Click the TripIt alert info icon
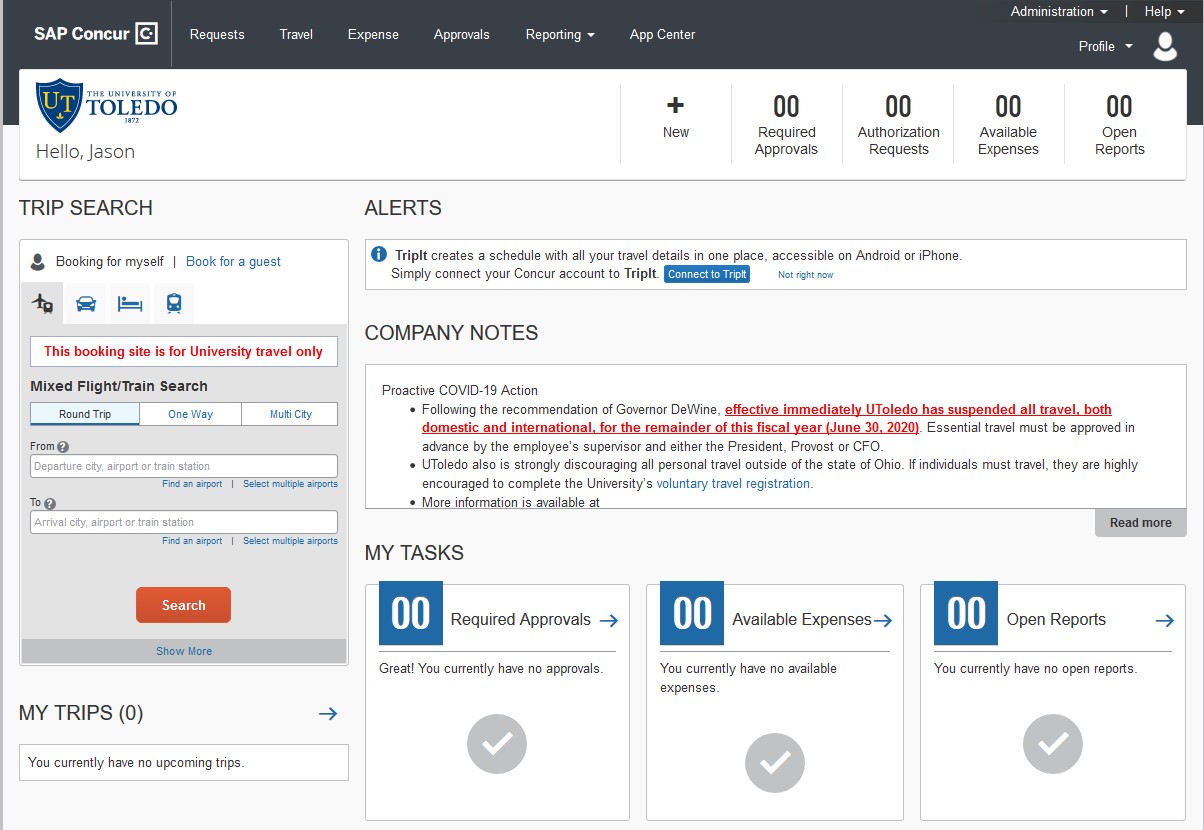Screen dimensions: 1204x830 click(379, 255)
